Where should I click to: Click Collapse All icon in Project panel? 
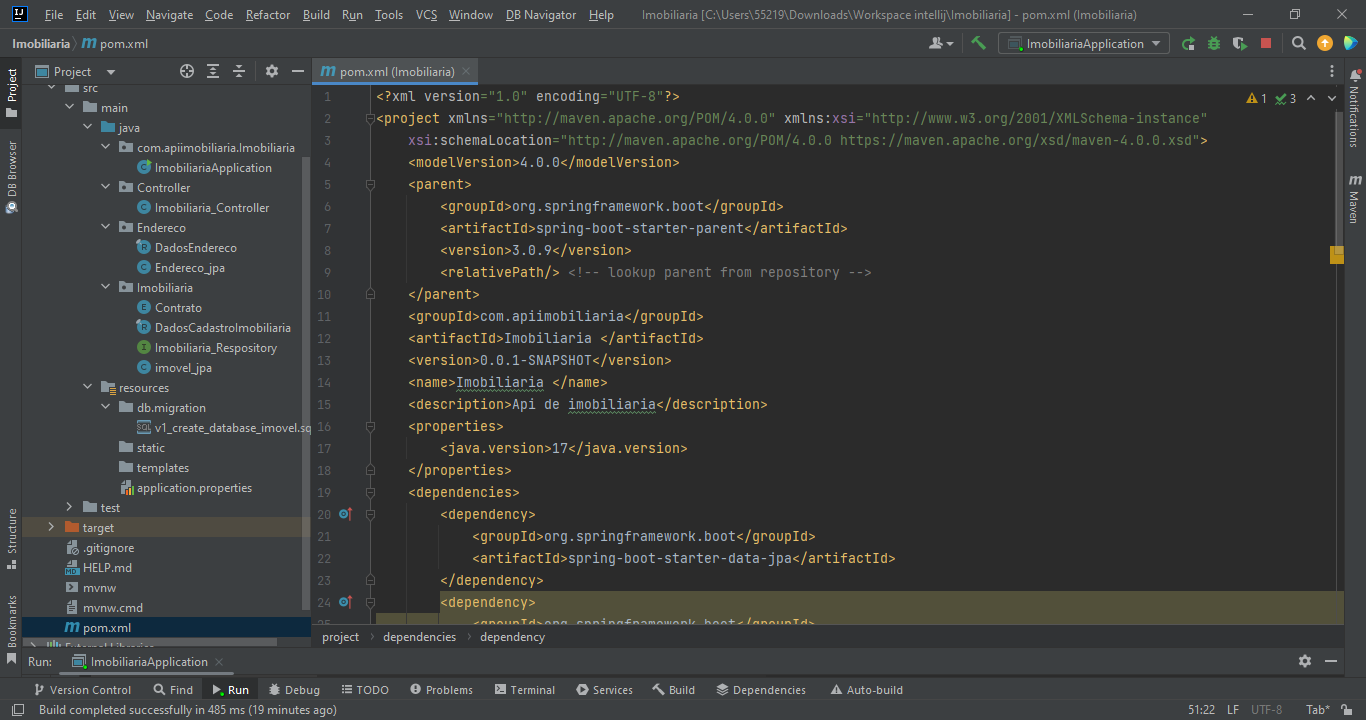239,71
